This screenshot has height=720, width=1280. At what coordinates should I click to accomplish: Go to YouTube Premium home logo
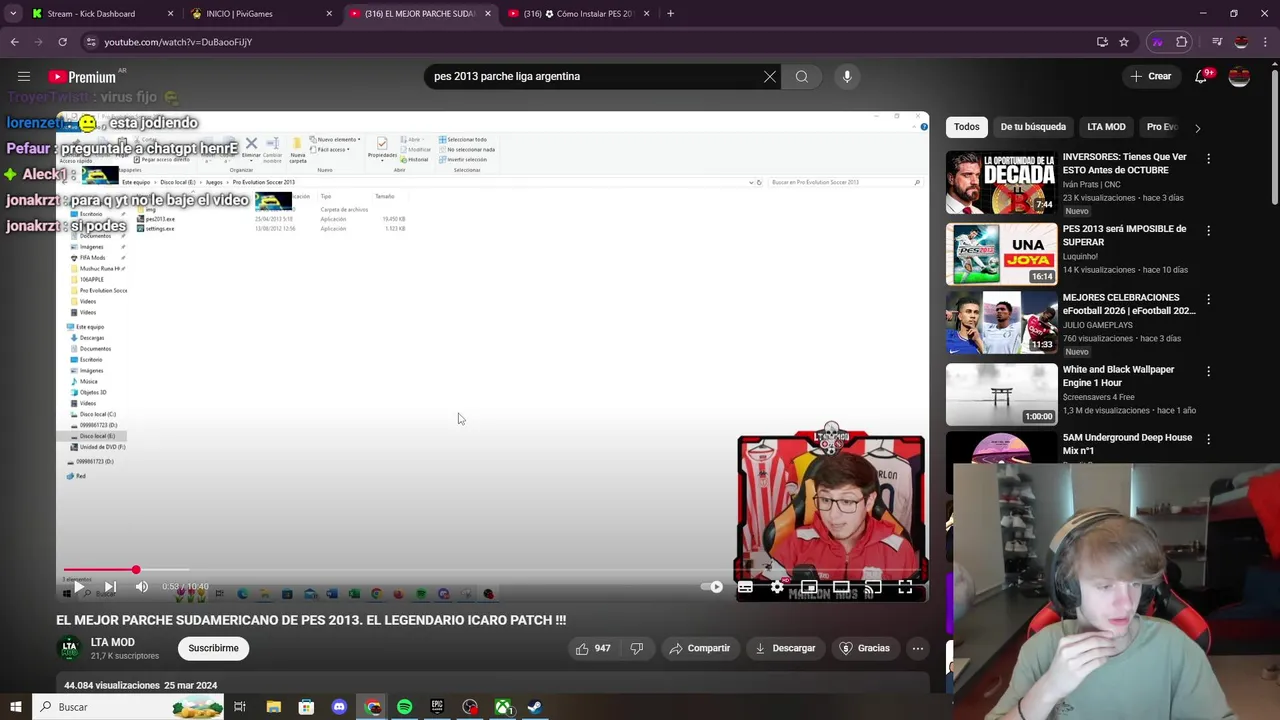(82, 77)
